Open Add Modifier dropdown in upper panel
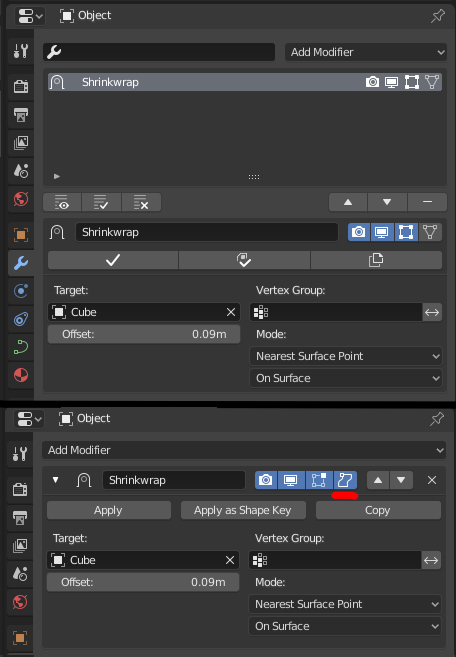This screenshot has width=456, height=657. (x=366, y=52)
